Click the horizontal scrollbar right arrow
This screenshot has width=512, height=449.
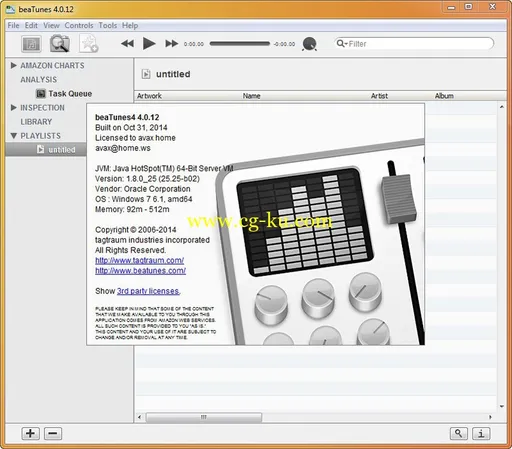pyautogui.click(x=490, y=417)
